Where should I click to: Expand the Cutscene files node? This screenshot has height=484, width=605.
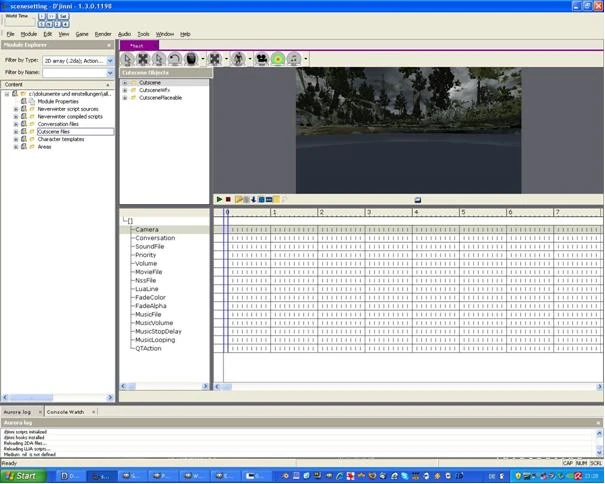[x=16, y=132]
